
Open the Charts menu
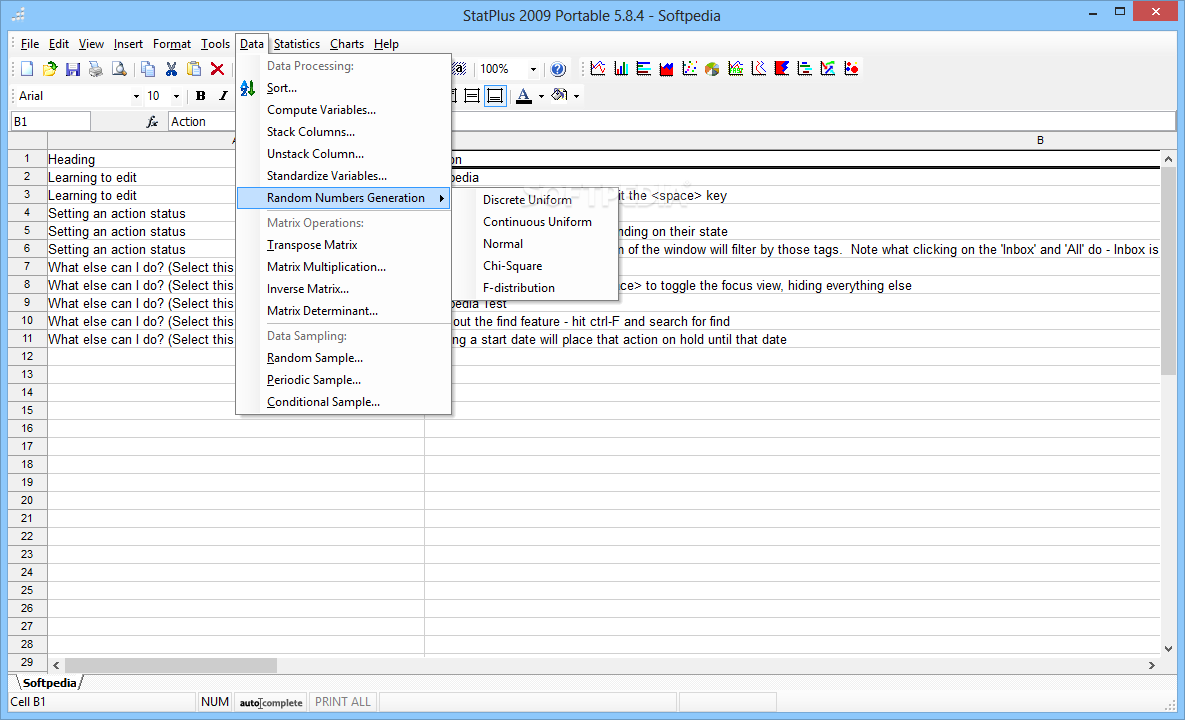click(x=347, y=44)
